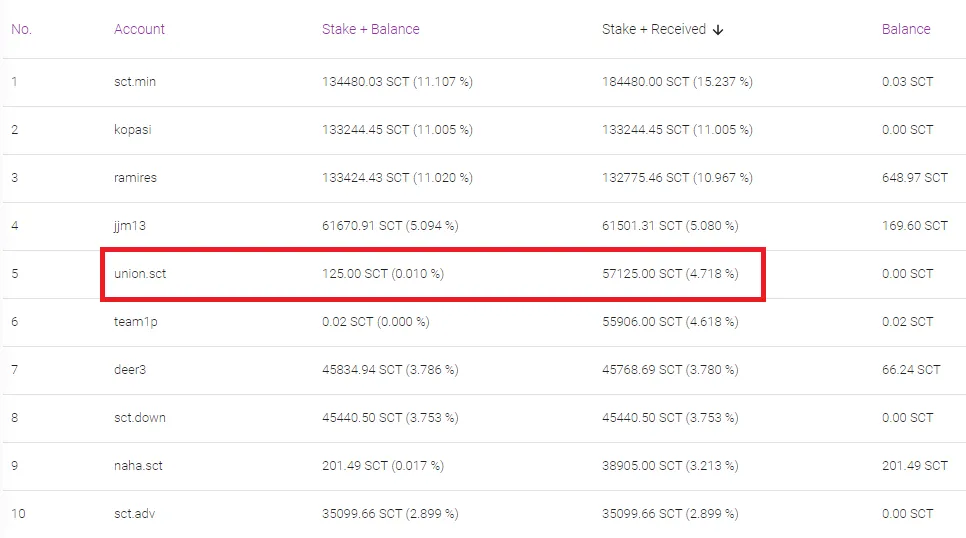Open the sct.adv account
Viewport: 966px width, 538px height.
134,513
